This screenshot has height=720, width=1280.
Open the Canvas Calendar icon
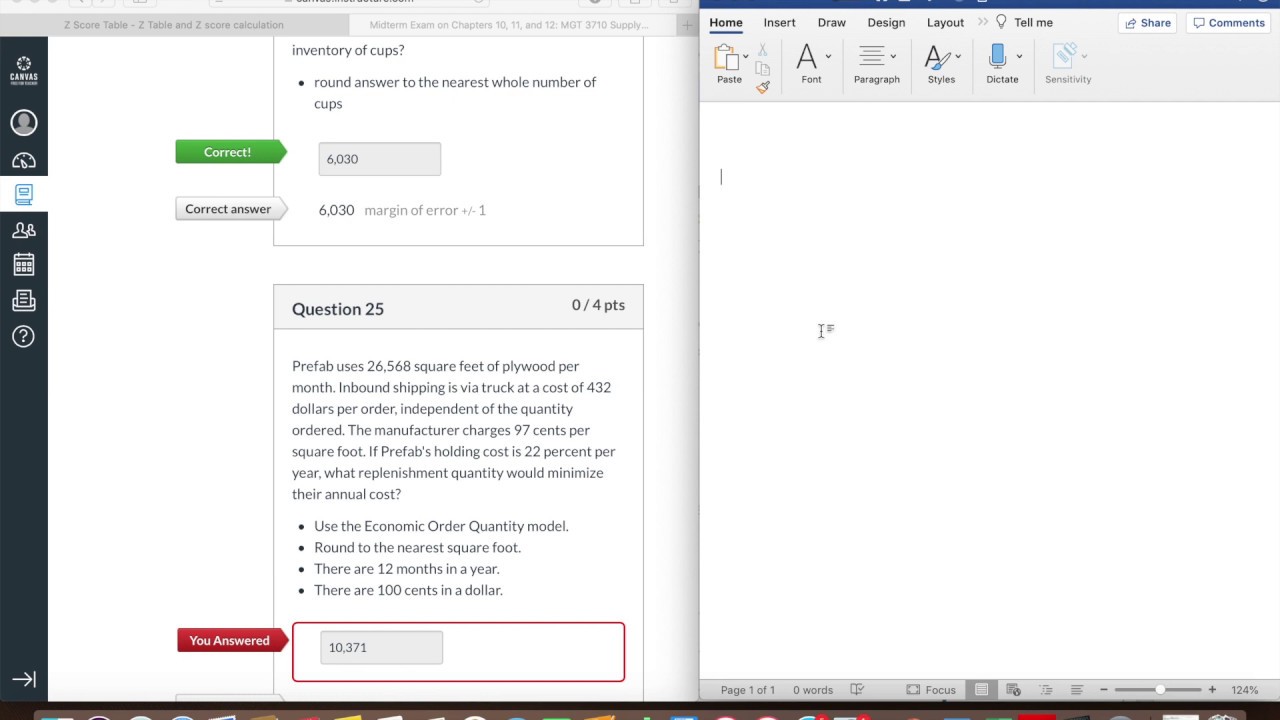pyautogui.click(x=24, y=265)
